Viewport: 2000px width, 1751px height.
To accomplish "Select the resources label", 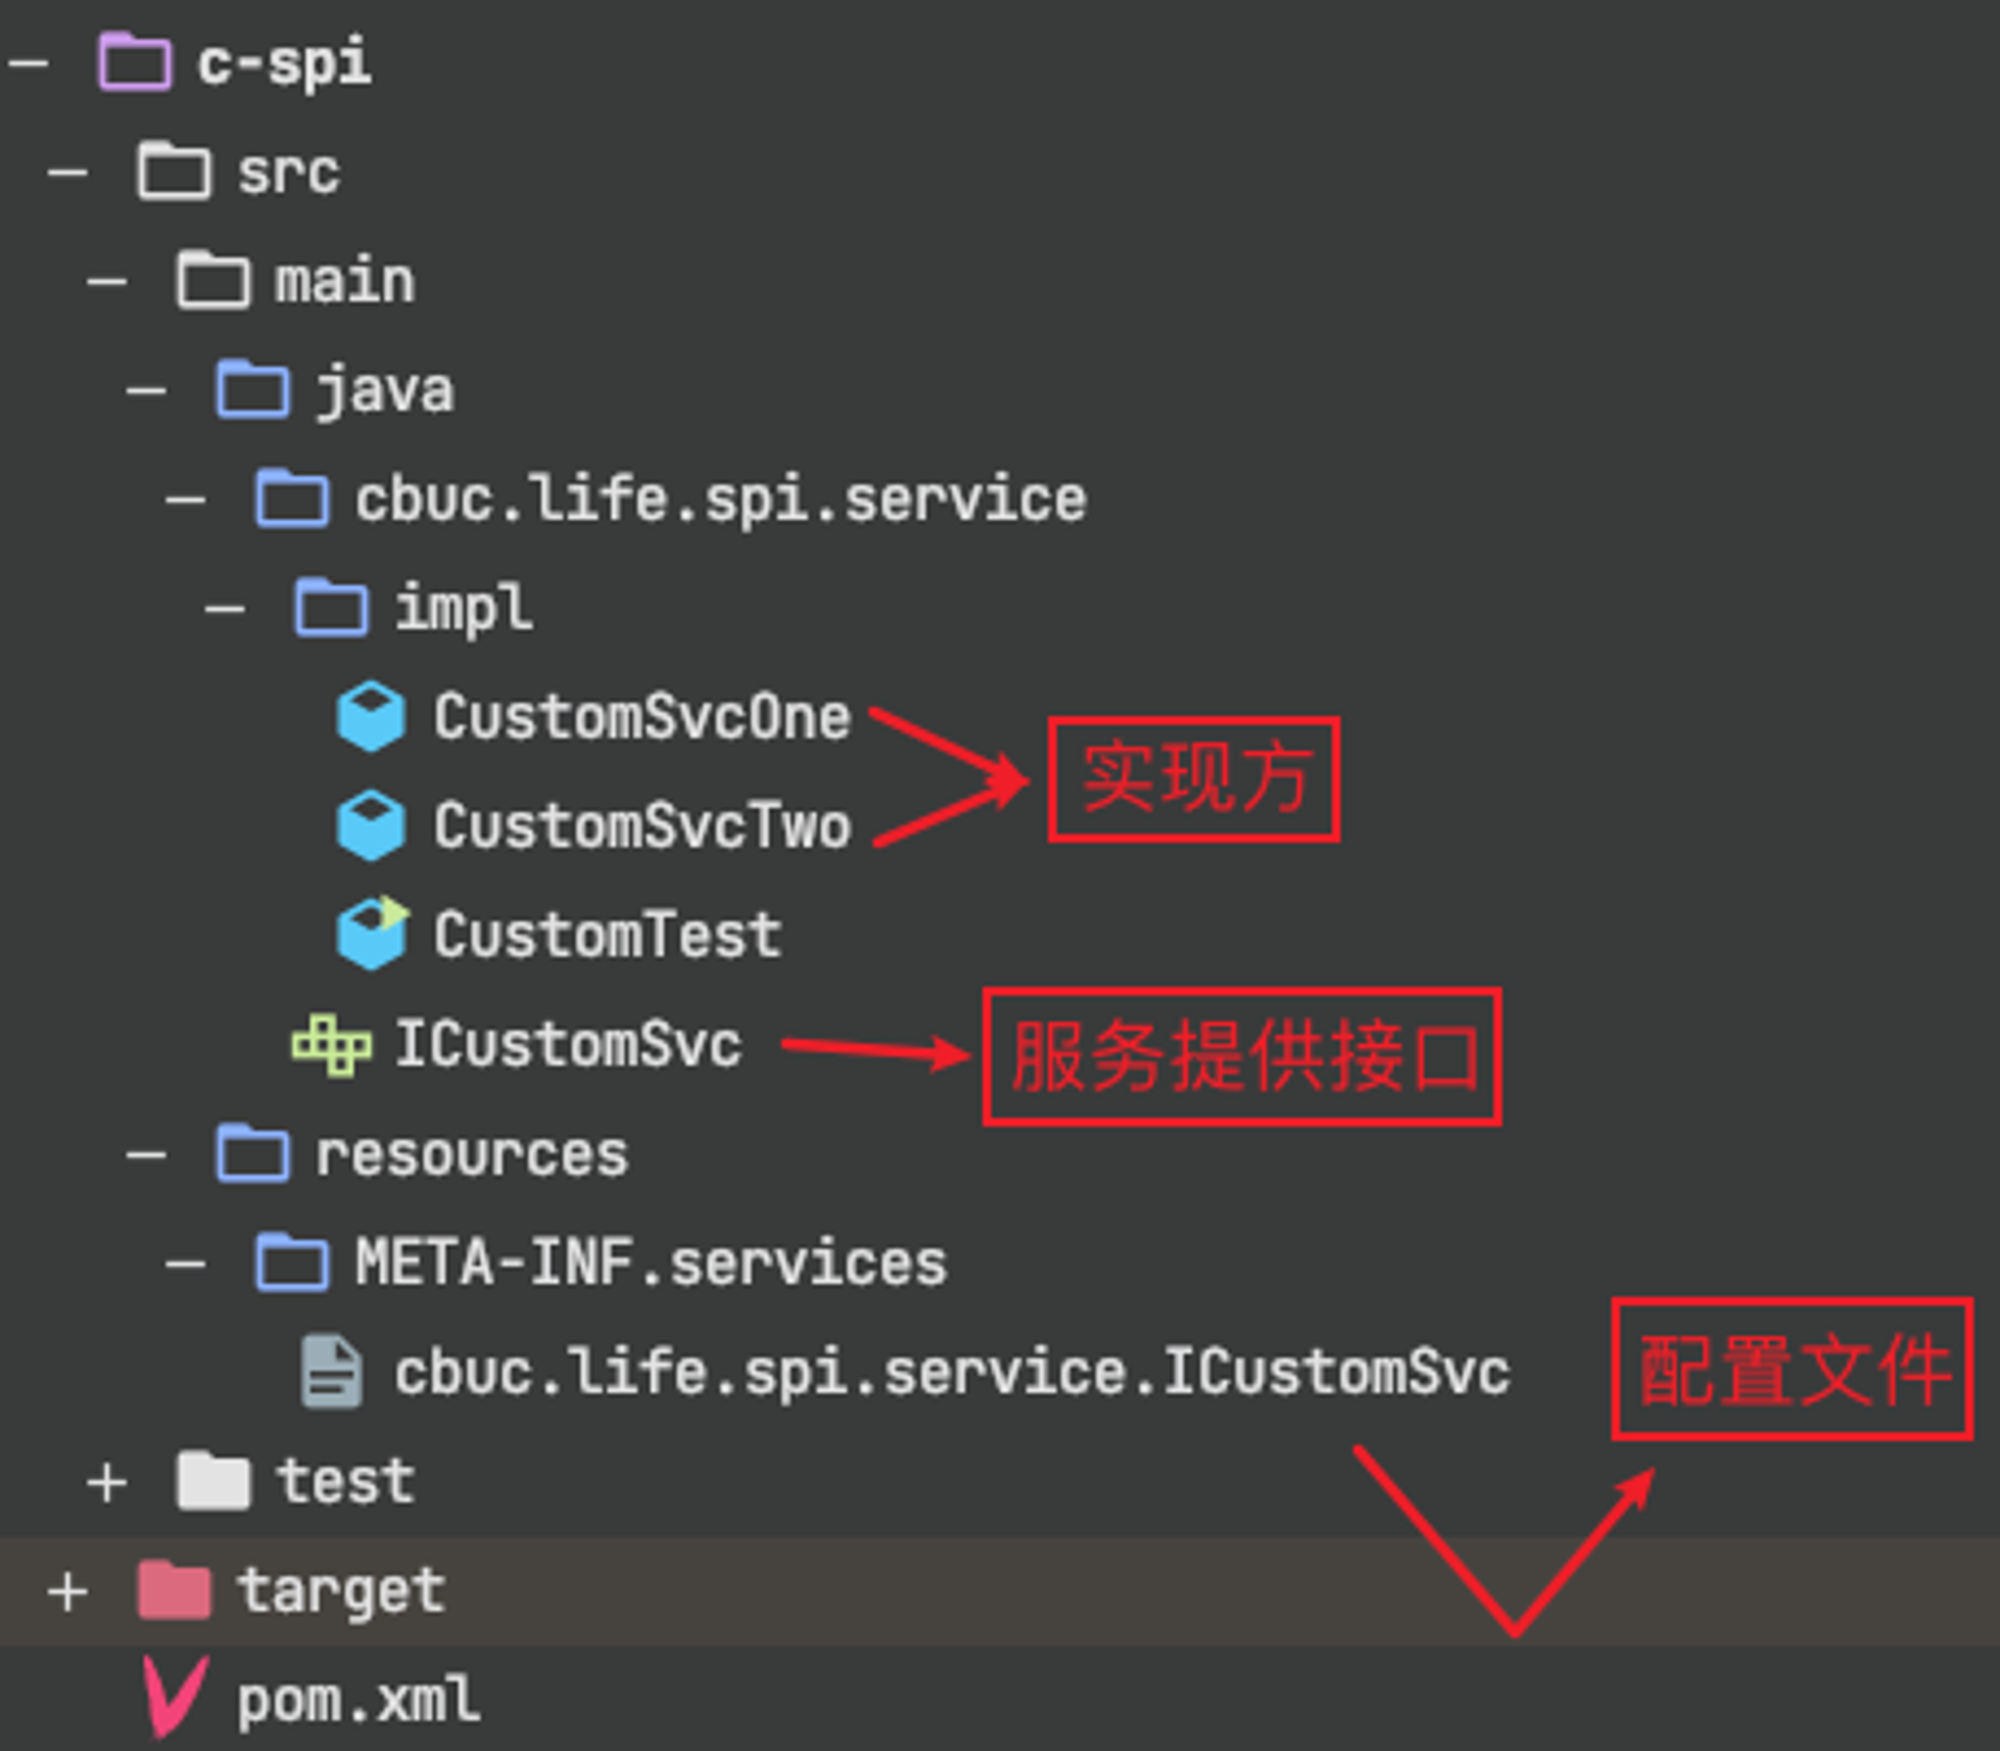I will [x=472, y=1155].
